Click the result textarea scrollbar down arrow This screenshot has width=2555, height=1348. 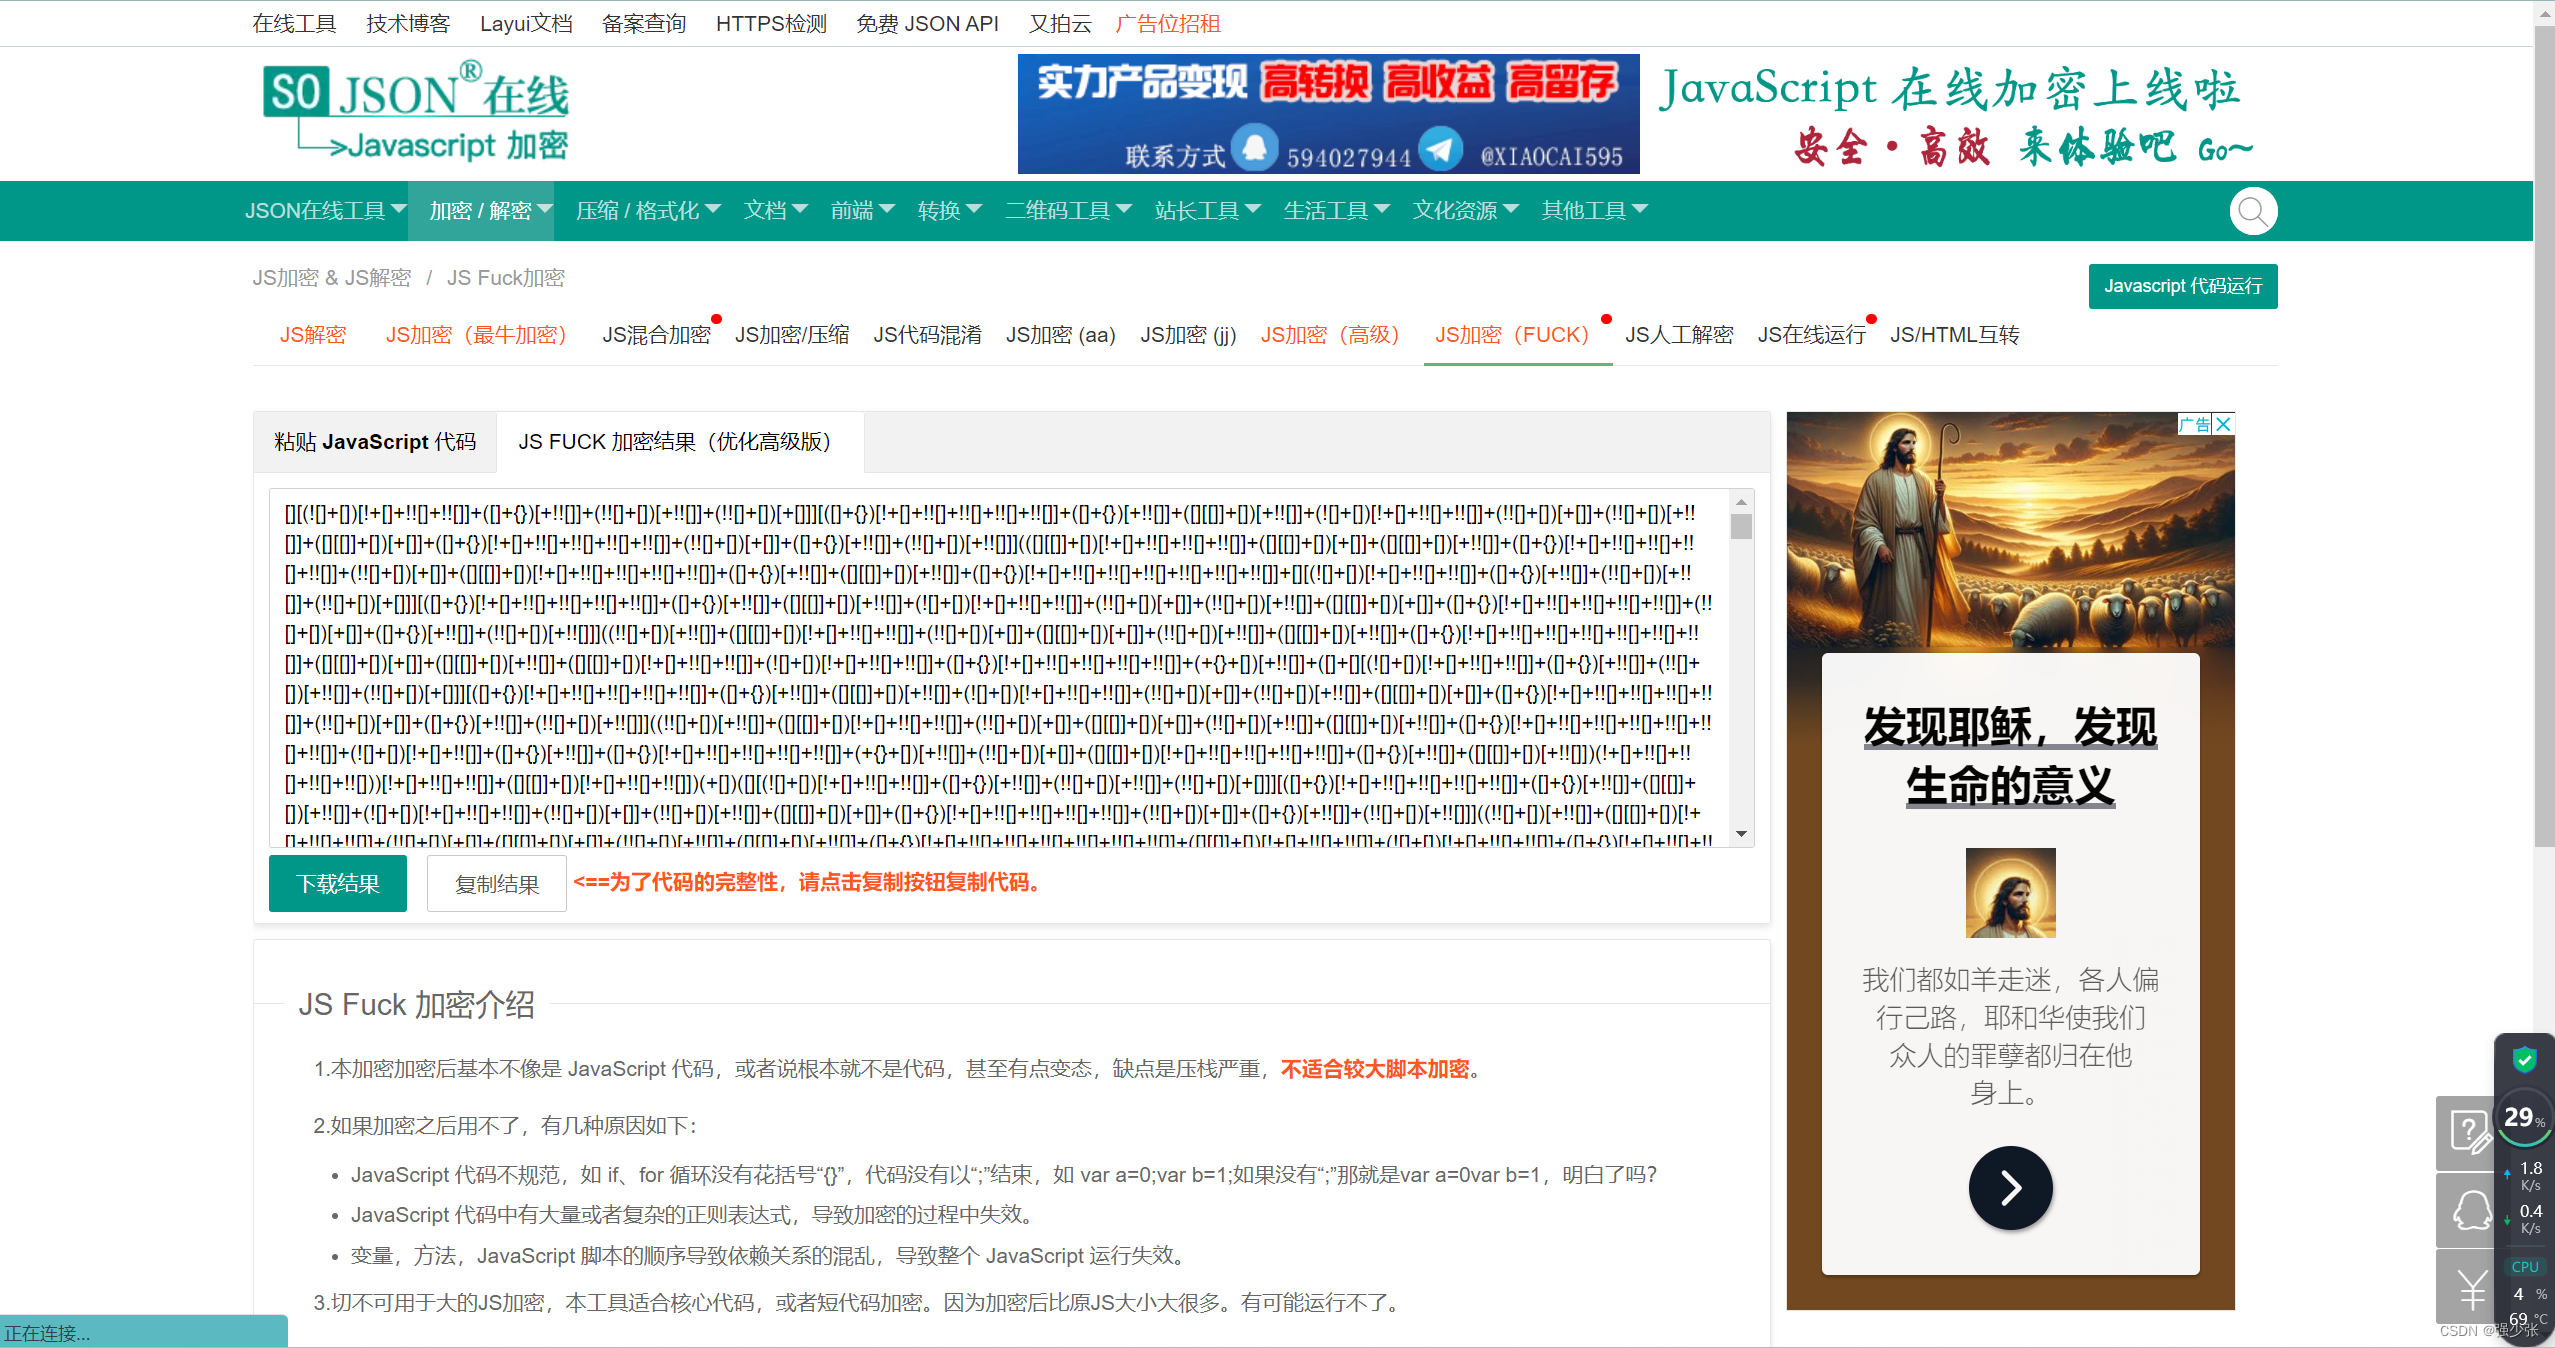[1741, 834]
